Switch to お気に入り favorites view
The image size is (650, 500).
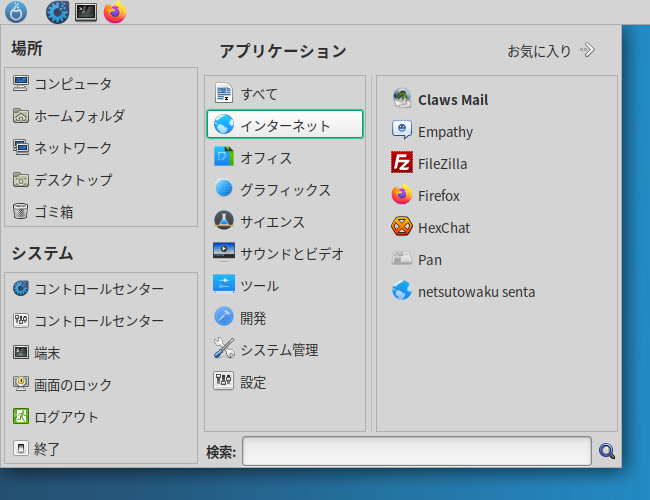(x=551, y=51)
